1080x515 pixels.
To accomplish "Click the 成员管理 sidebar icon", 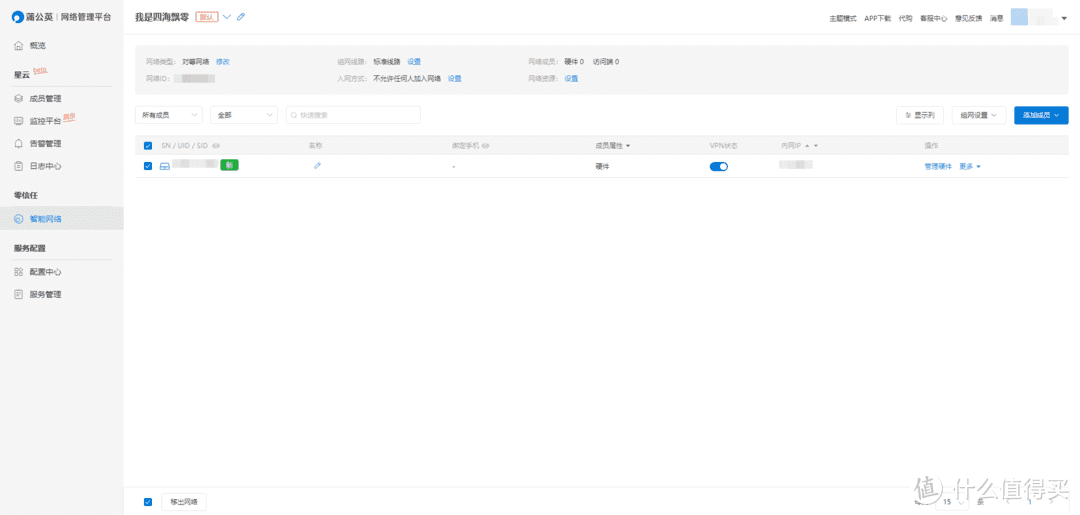I will 19,98.
